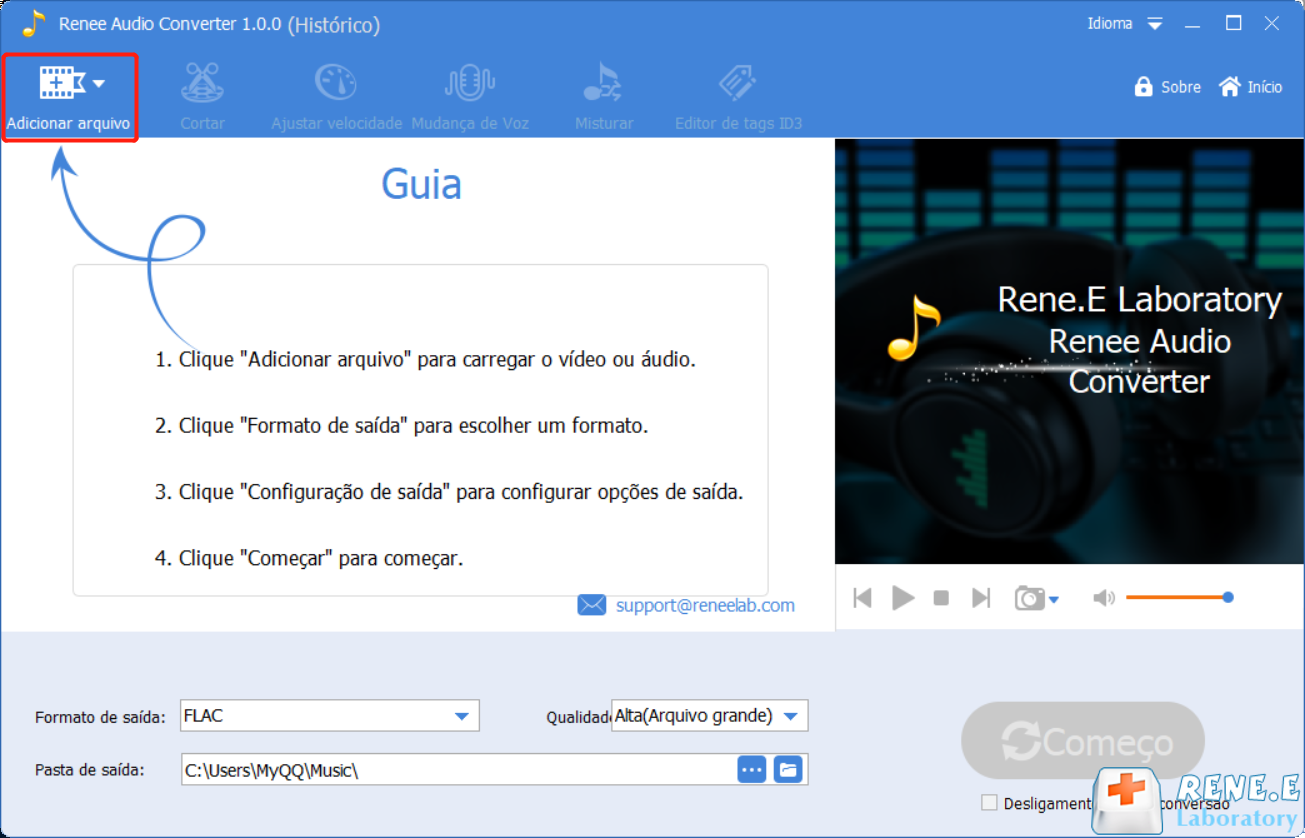Skip to next track in player
The image size is (1305, 838).
981,598
